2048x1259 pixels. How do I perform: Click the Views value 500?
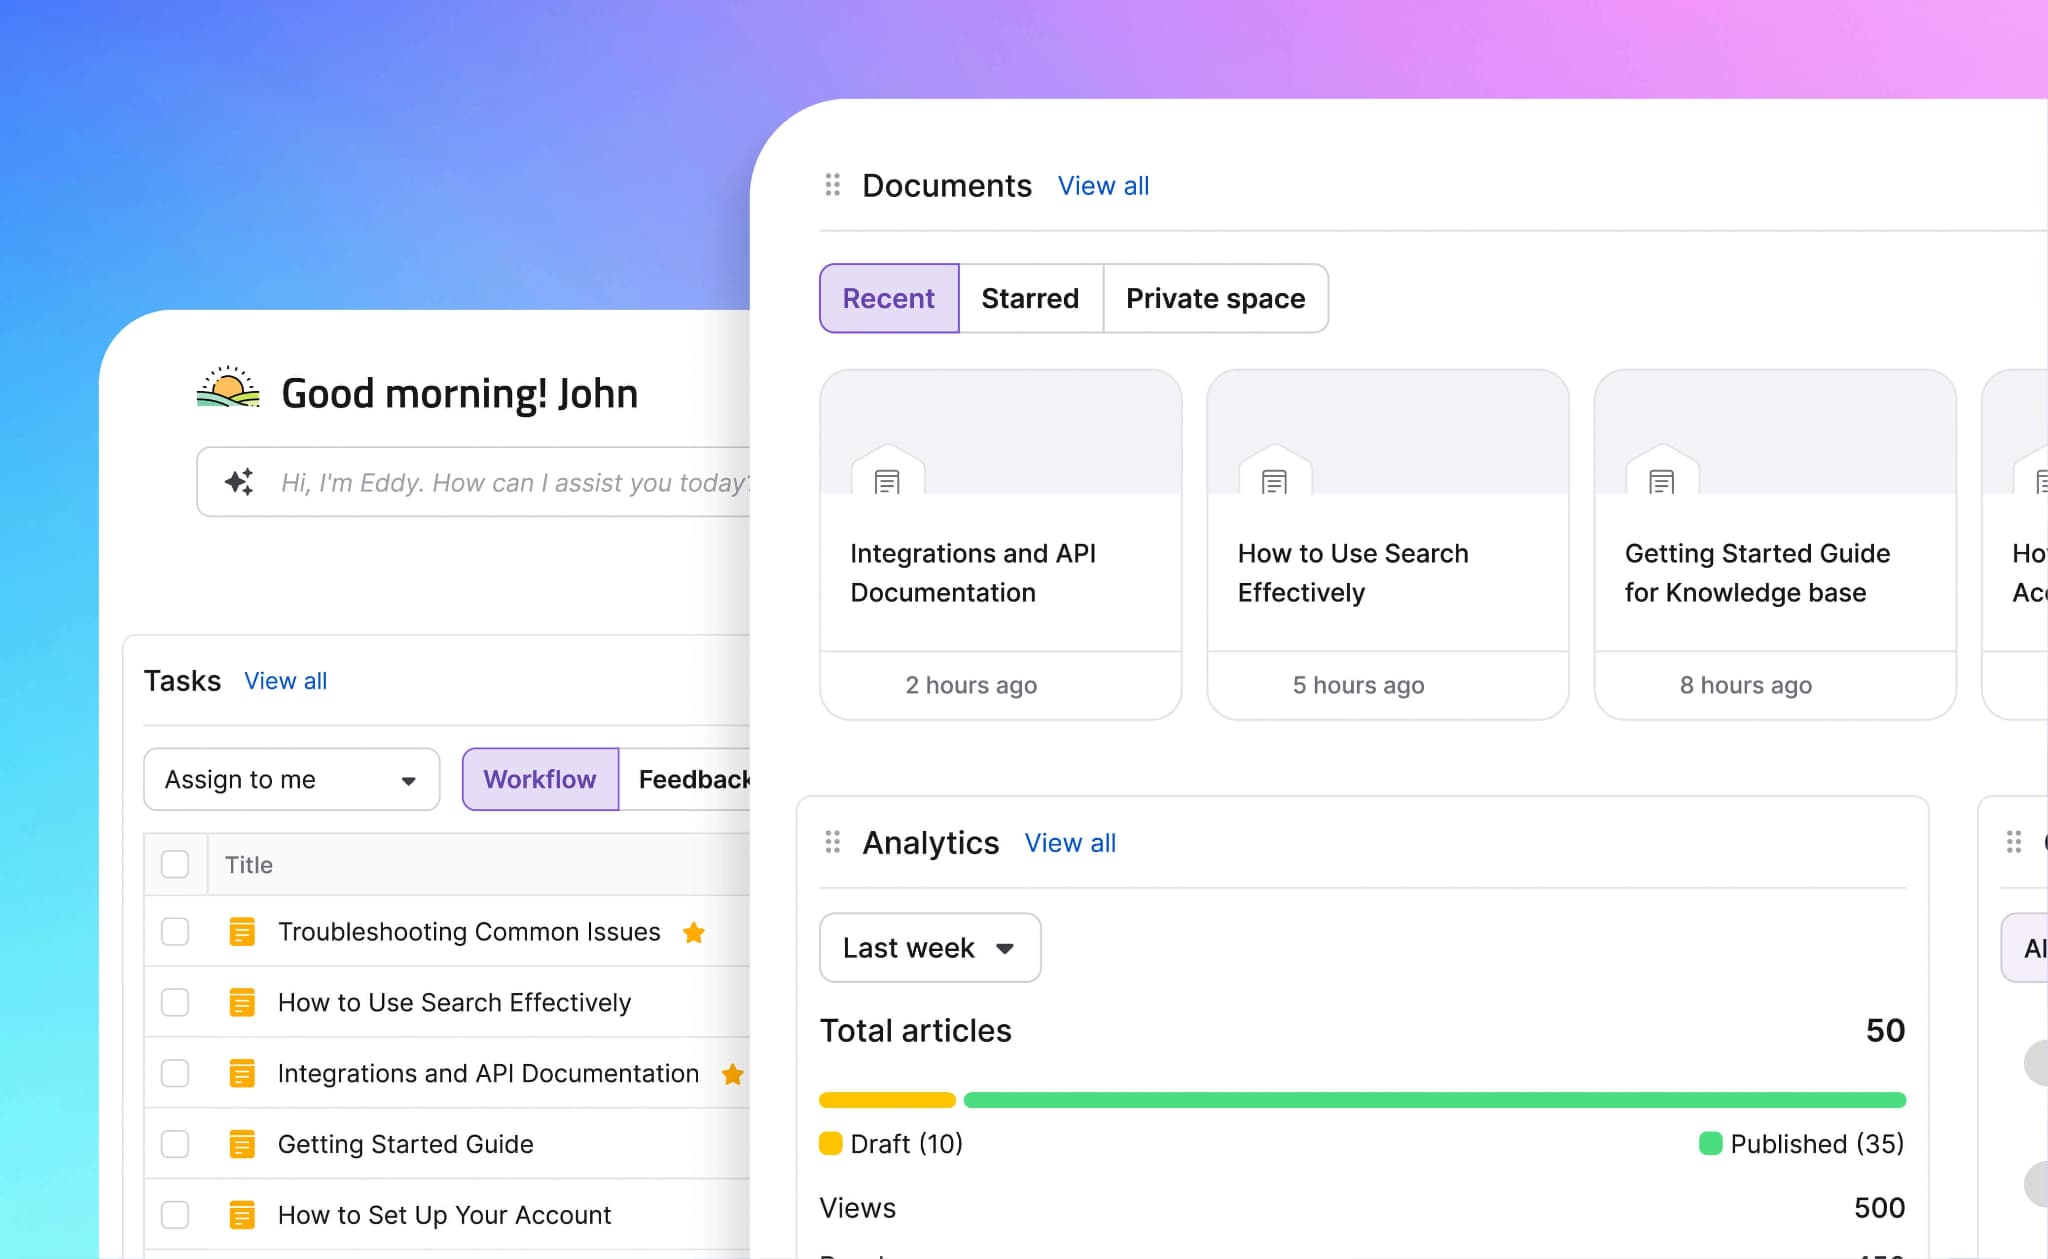[x=1879, y=1208]
